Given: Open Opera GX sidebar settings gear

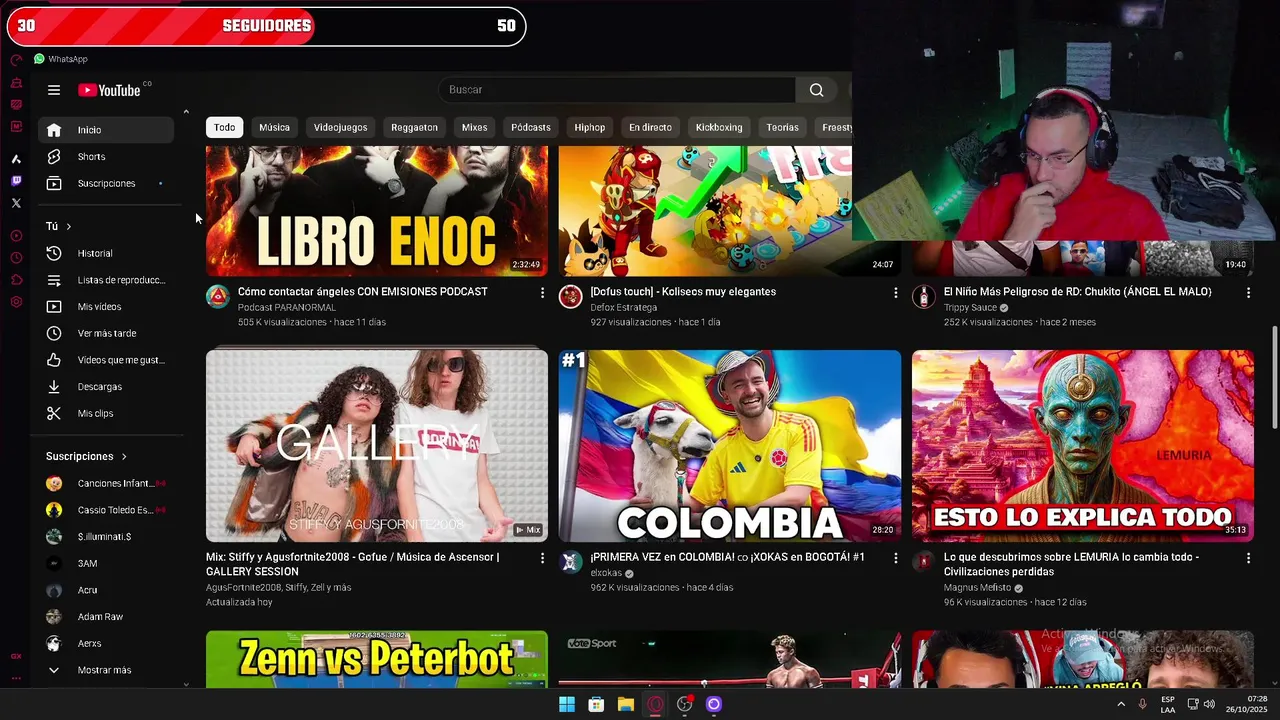Looking at the screenshot, I should tap(16, 302).
